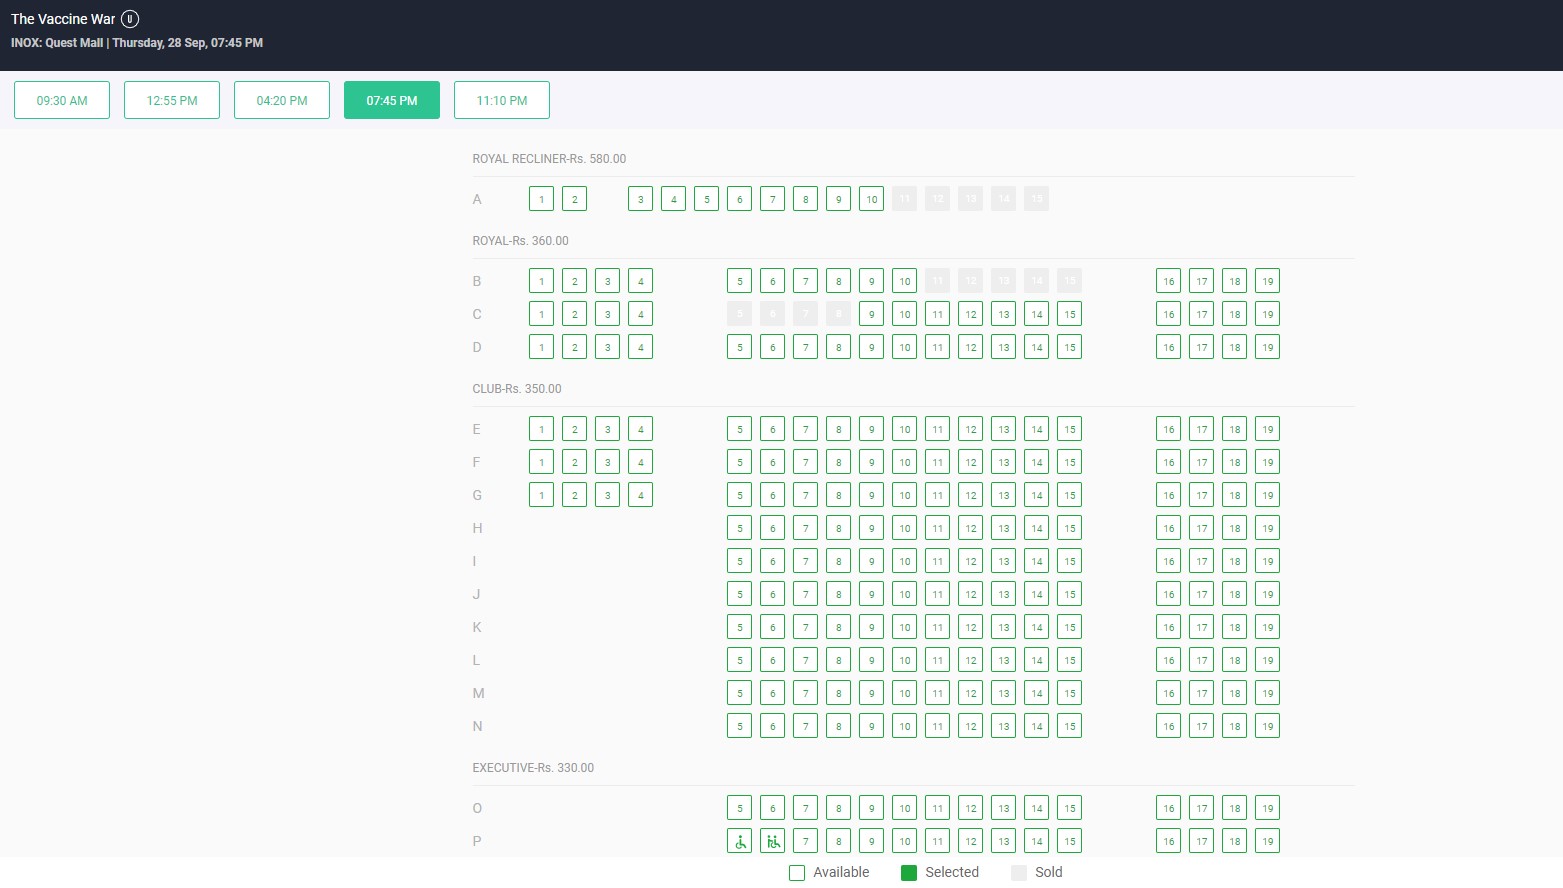
Task: Select seat N12 in row N
Action: coord(970,726)
